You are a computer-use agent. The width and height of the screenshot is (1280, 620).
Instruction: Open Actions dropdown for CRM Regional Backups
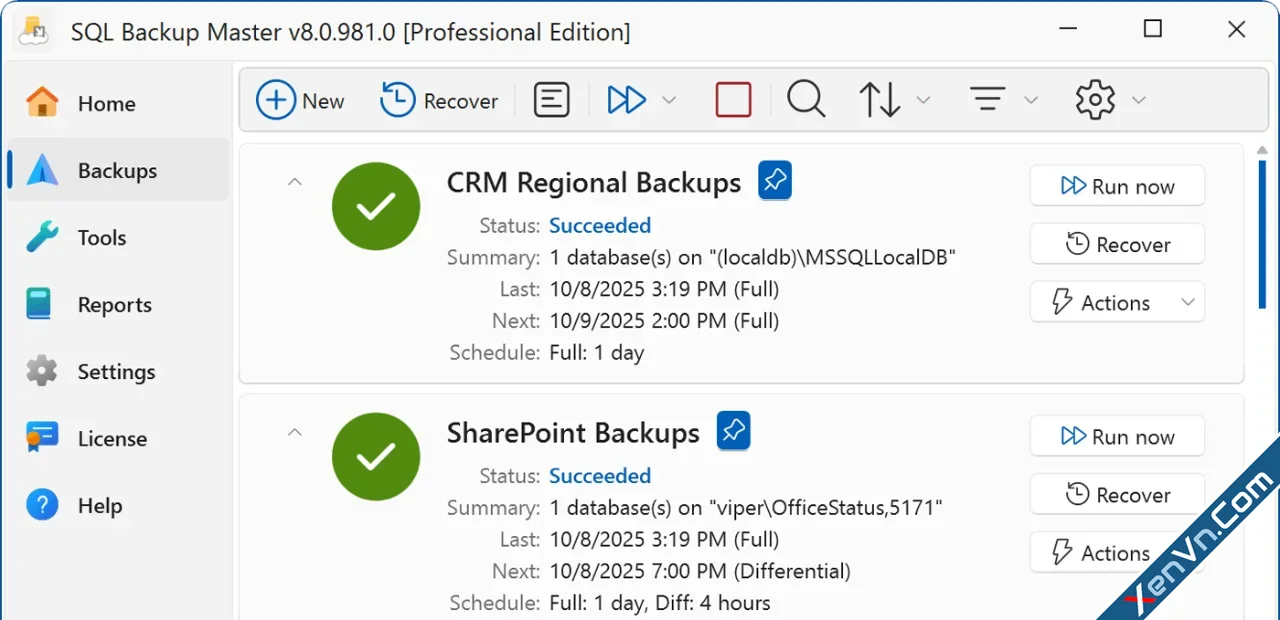[x=1117, y=302]
